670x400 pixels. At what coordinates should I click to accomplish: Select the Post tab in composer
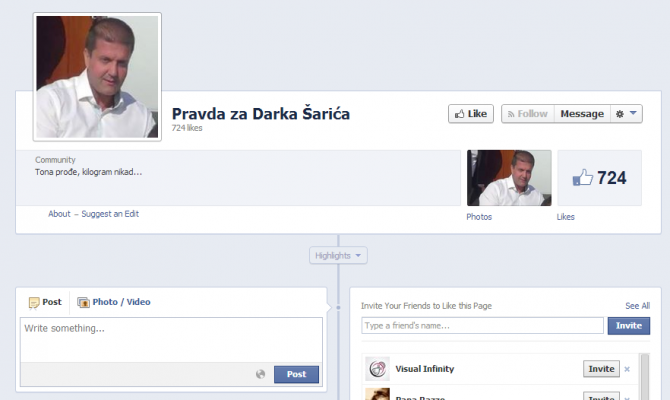45,302
